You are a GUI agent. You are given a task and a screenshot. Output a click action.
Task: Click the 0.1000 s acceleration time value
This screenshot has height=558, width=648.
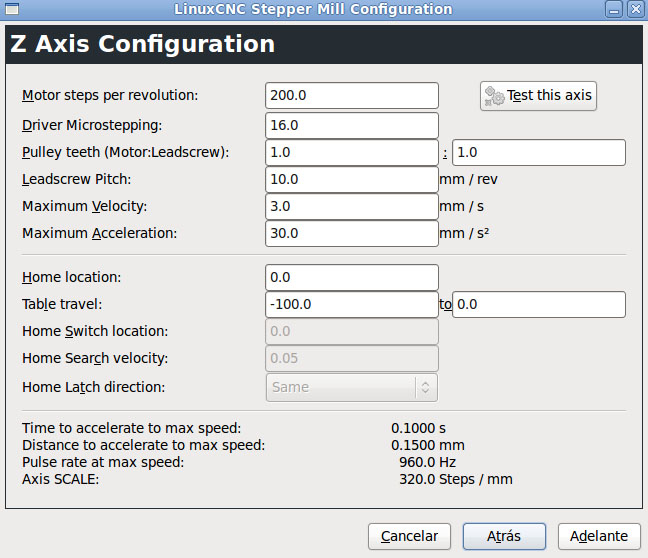419,428
